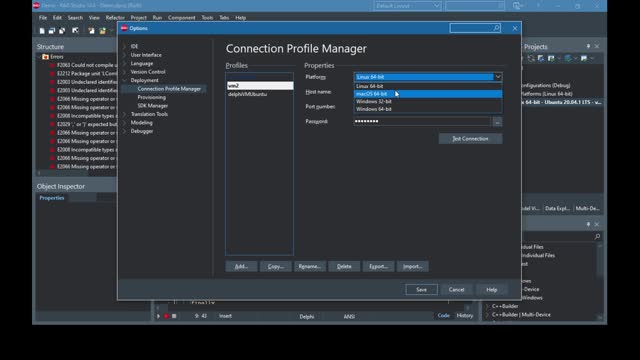Click the red macro record button
The width and height of the screenshot is (640, 360).
tap(166, 316)
